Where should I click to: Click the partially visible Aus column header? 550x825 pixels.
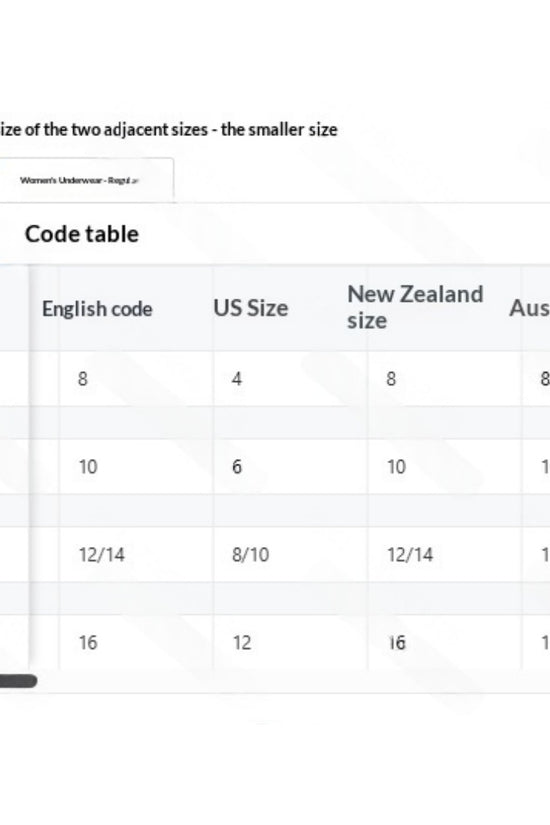click(x=529, y=308)
